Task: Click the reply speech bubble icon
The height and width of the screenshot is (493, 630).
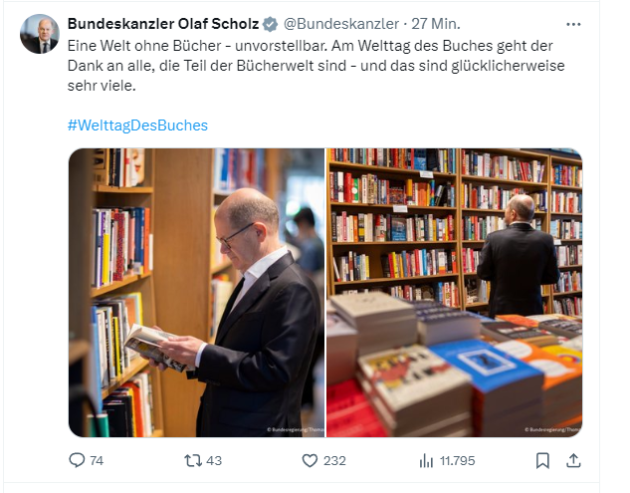Action: [x=76, y=460]
